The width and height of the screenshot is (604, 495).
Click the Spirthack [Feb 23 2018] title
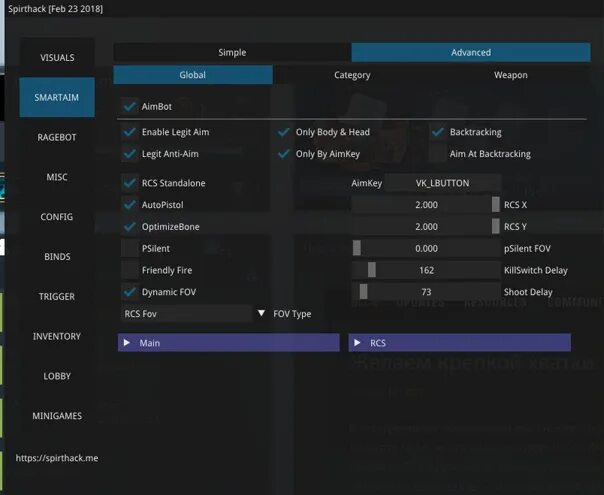[x=55, y=8]
